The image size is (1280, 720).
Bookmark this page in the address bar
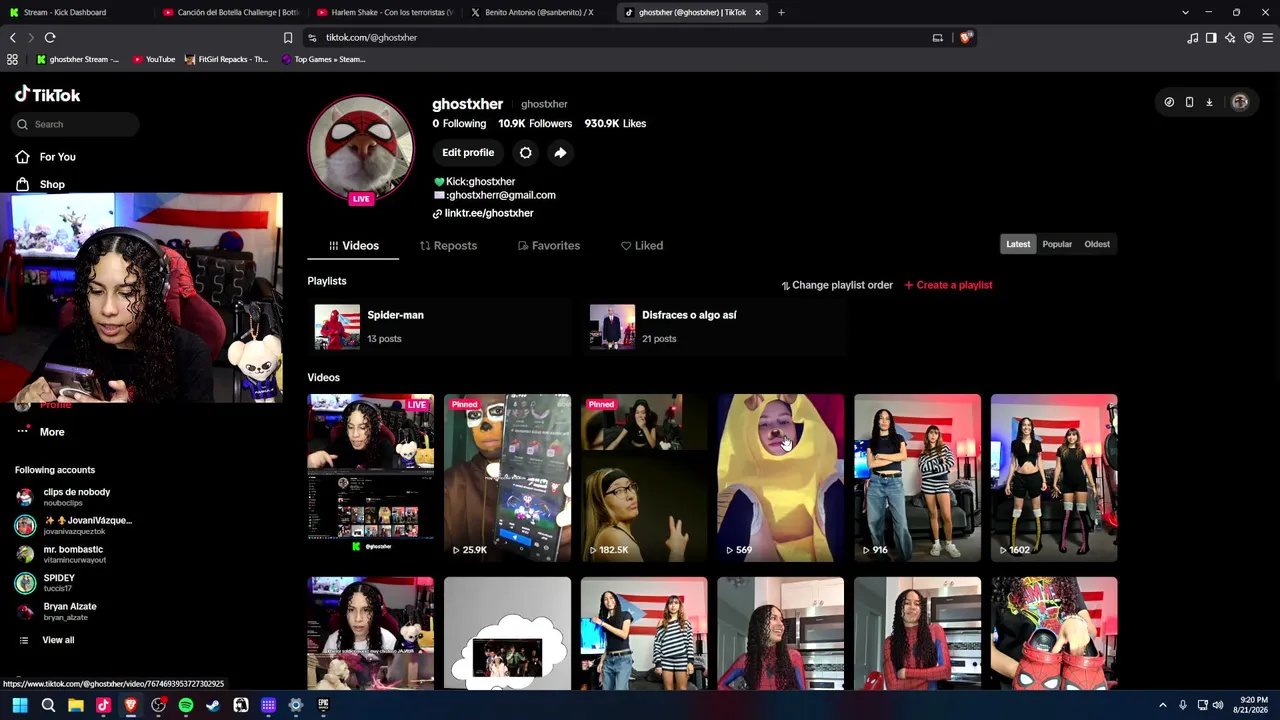[x=288, y=38]
